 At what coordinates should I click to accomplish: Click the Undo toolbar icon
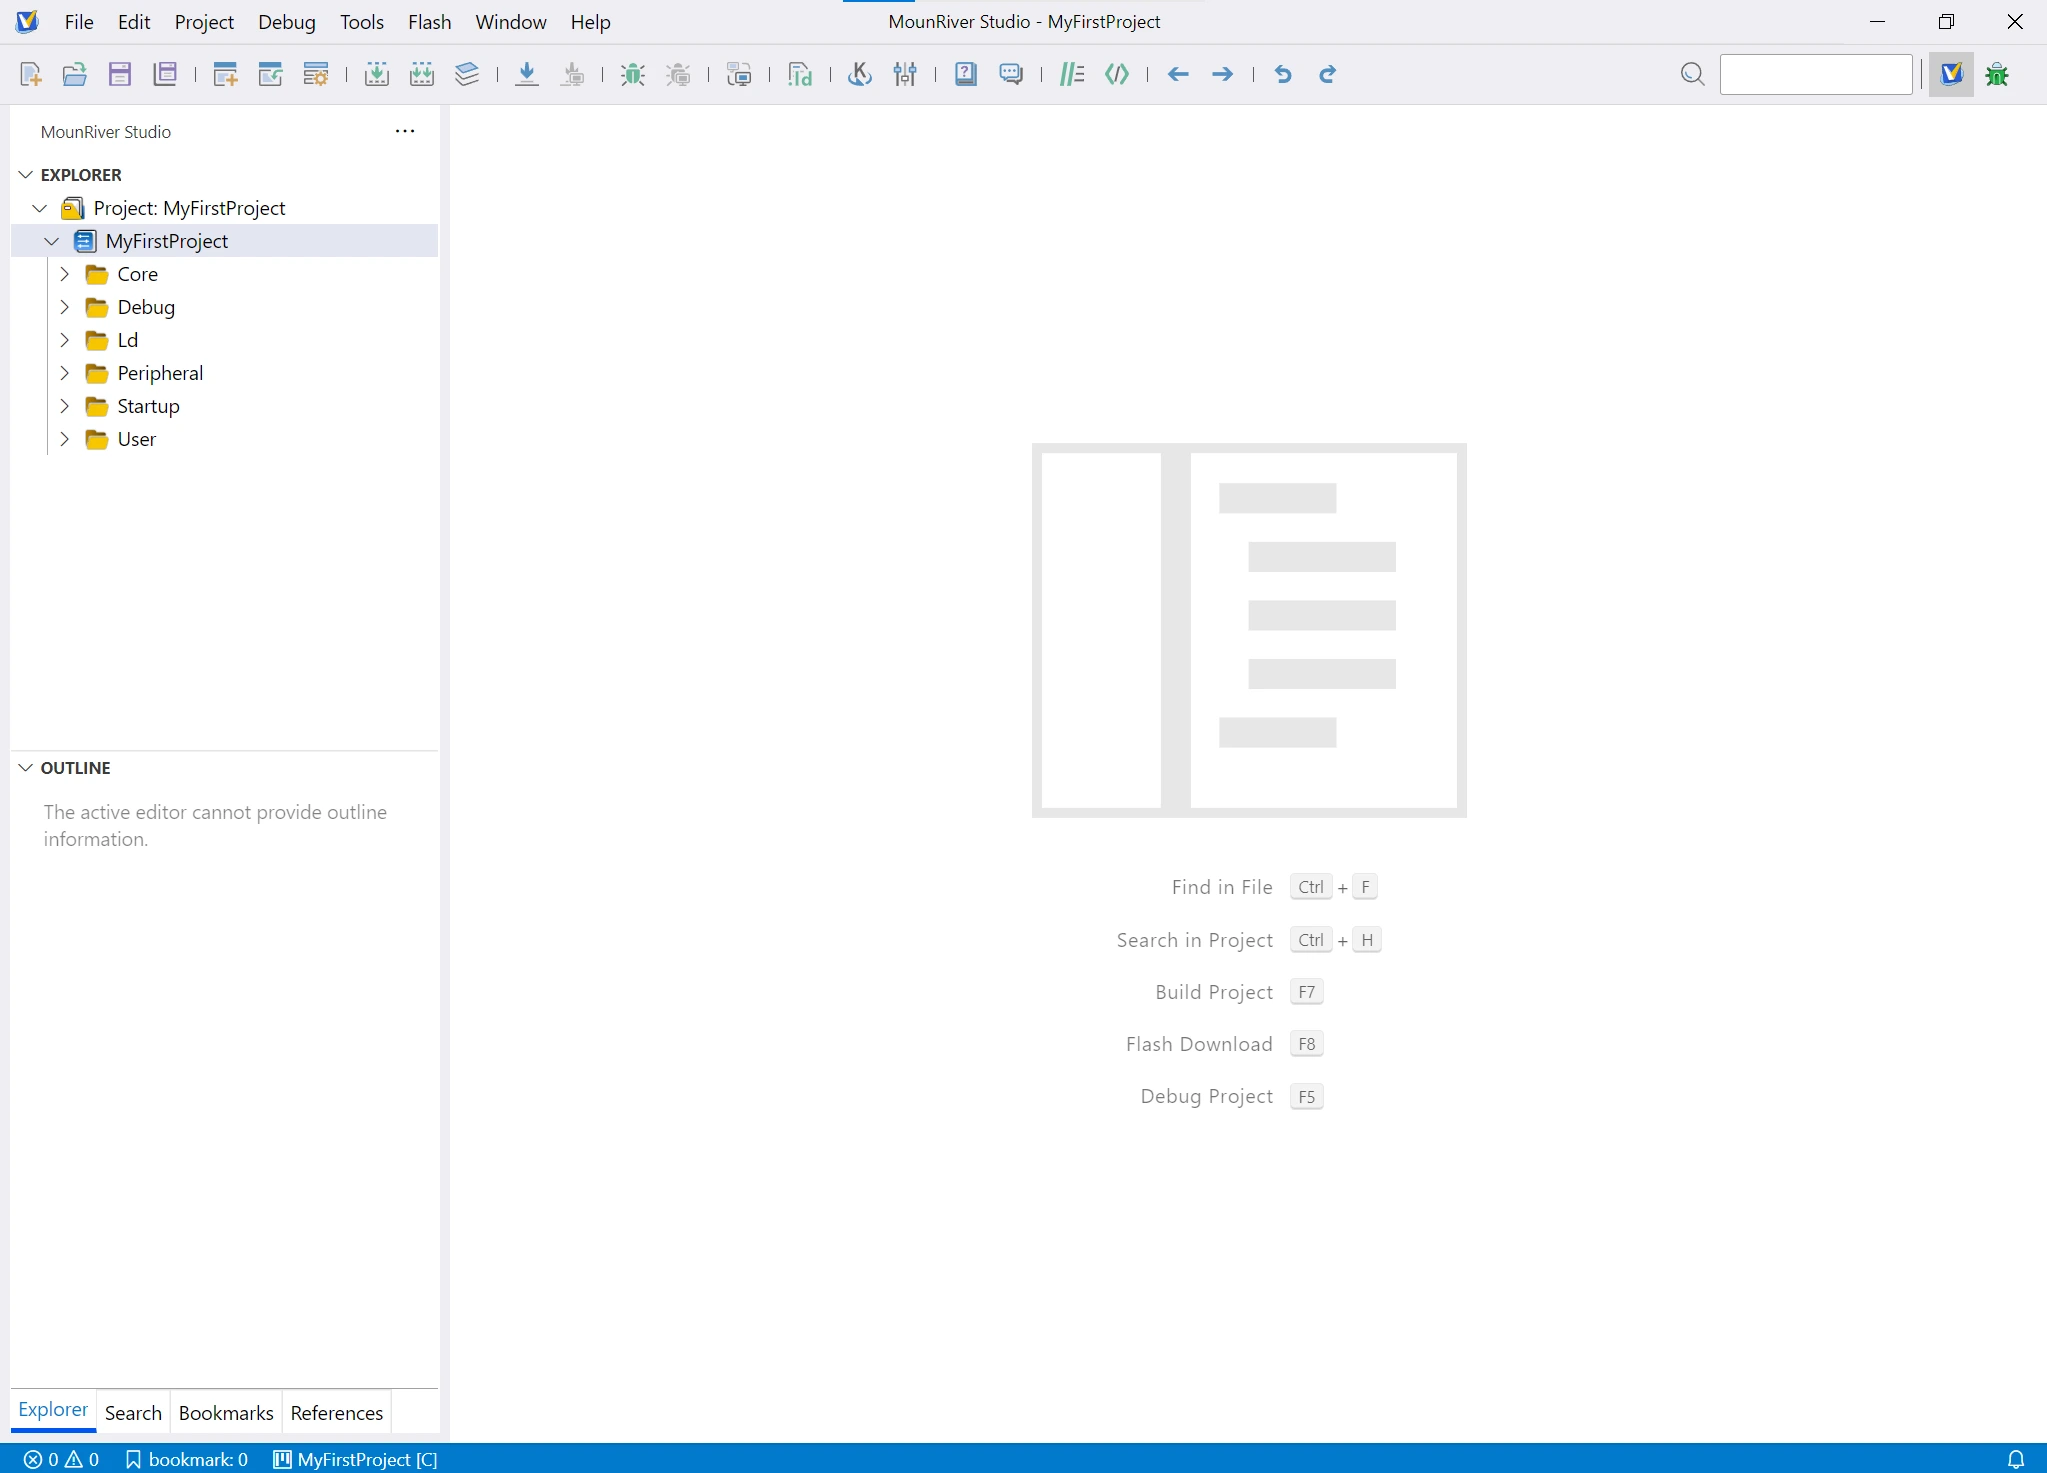pyautogui.click(x=1283, y=74)
